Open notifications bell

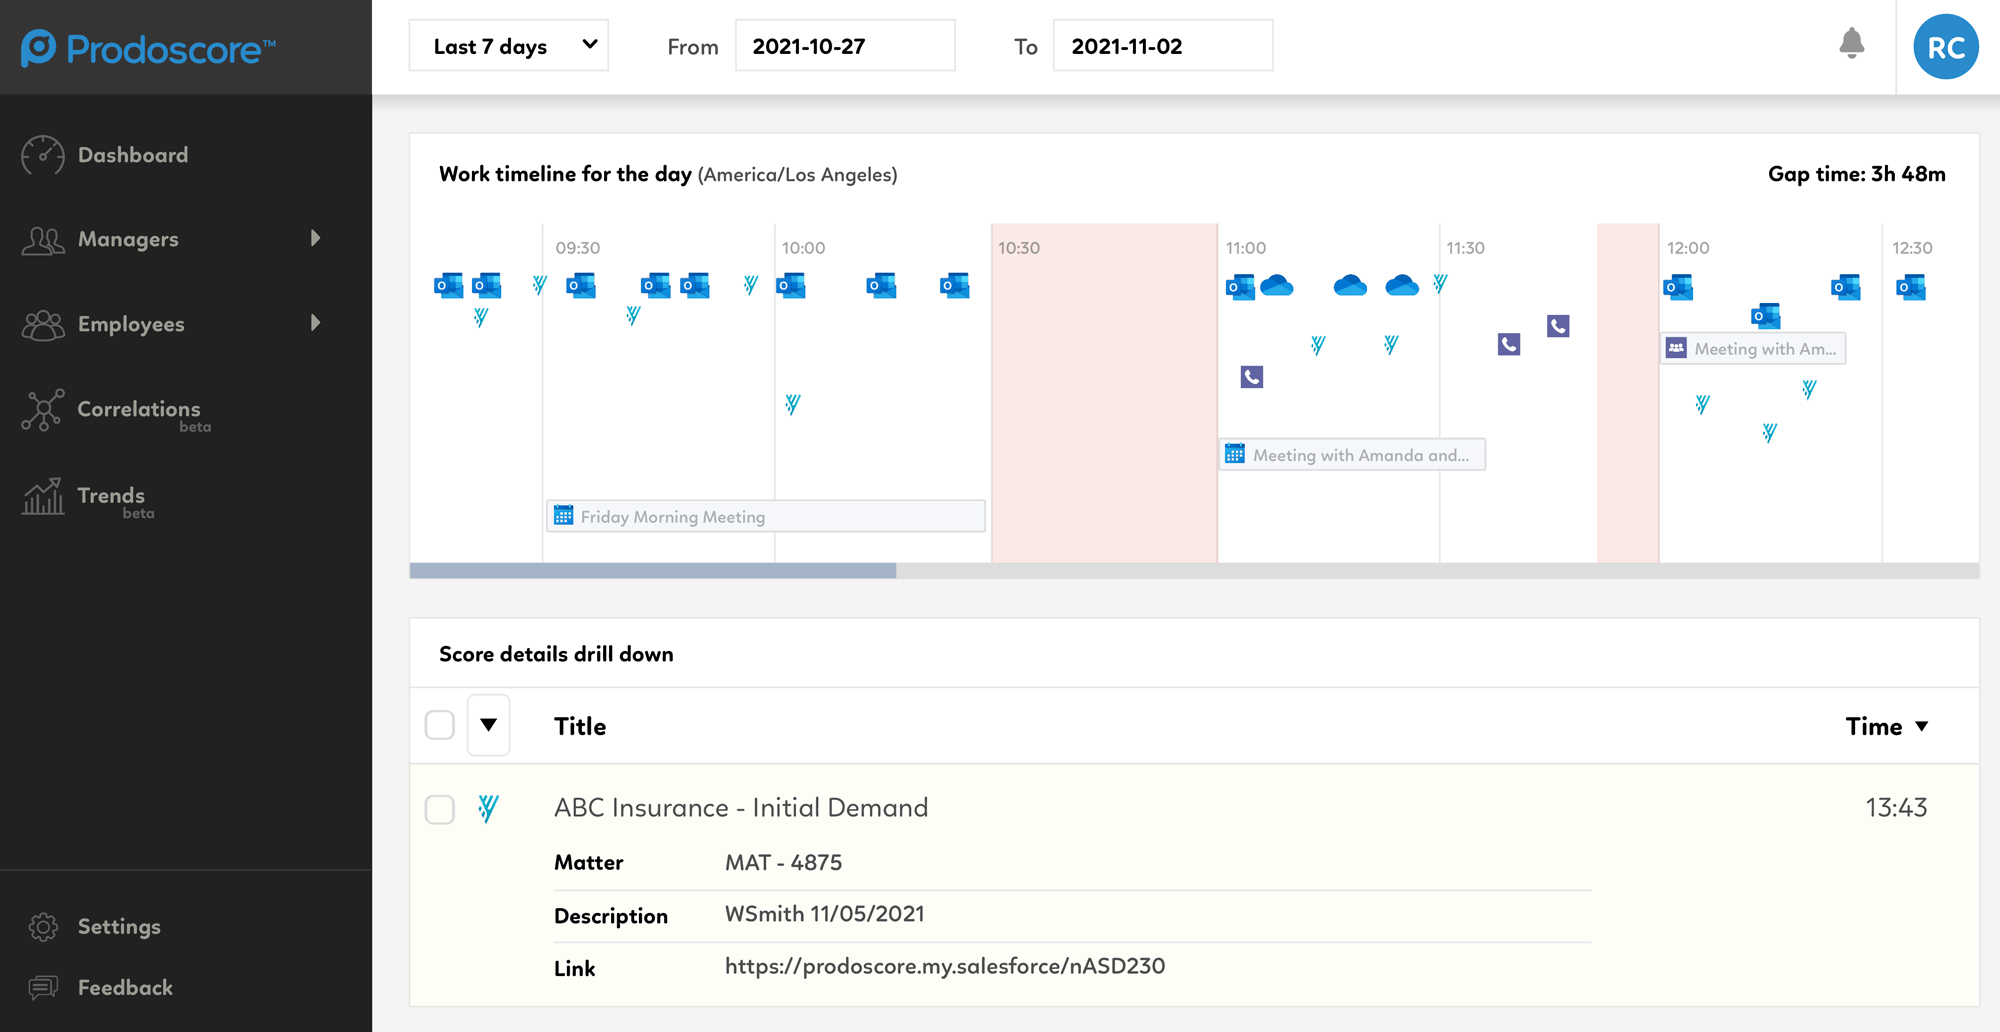[x=1852, y=44]
